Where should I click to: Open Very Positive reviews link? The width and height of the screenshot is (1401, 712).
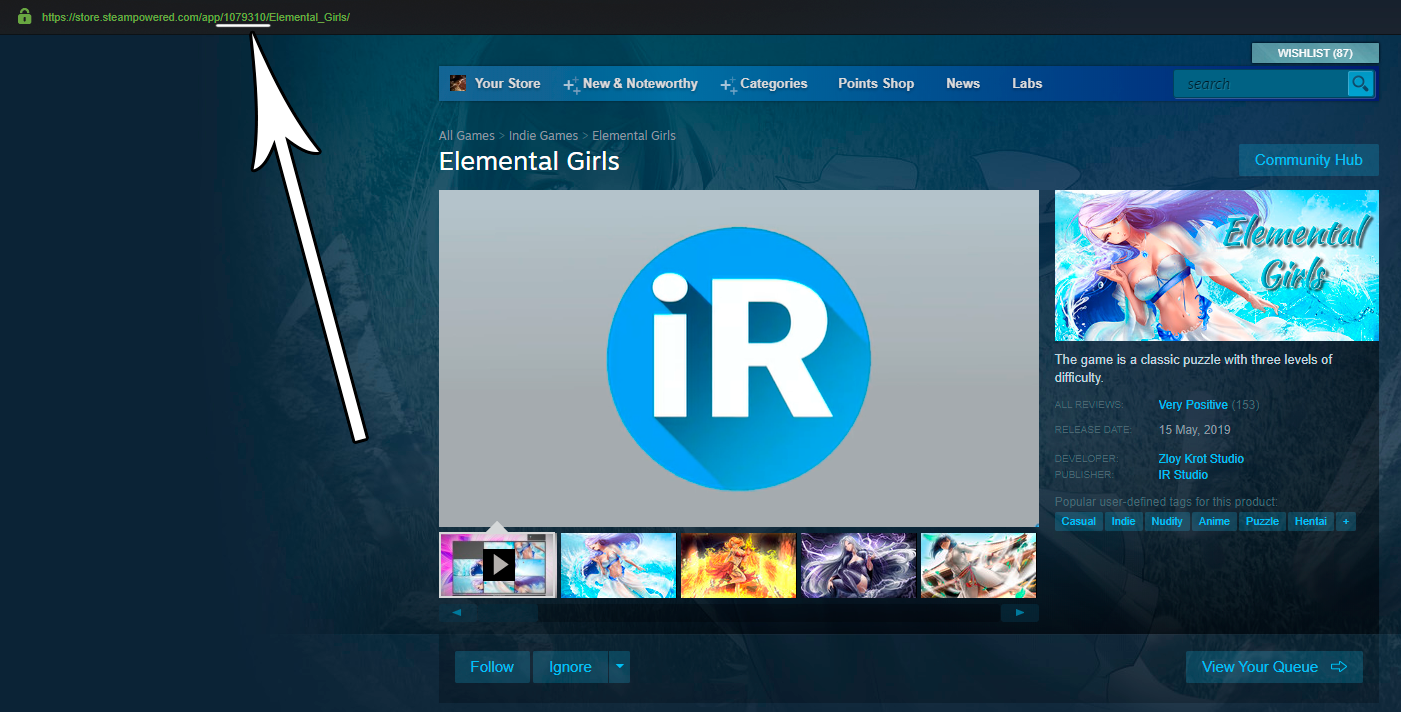pos(1193,405)
